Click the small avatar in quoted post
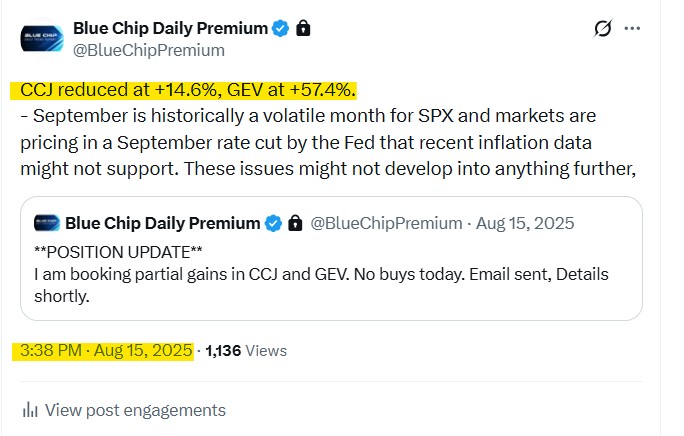Image resolution: width=684 pixels, height=436 pixels. tap(47, 222)
